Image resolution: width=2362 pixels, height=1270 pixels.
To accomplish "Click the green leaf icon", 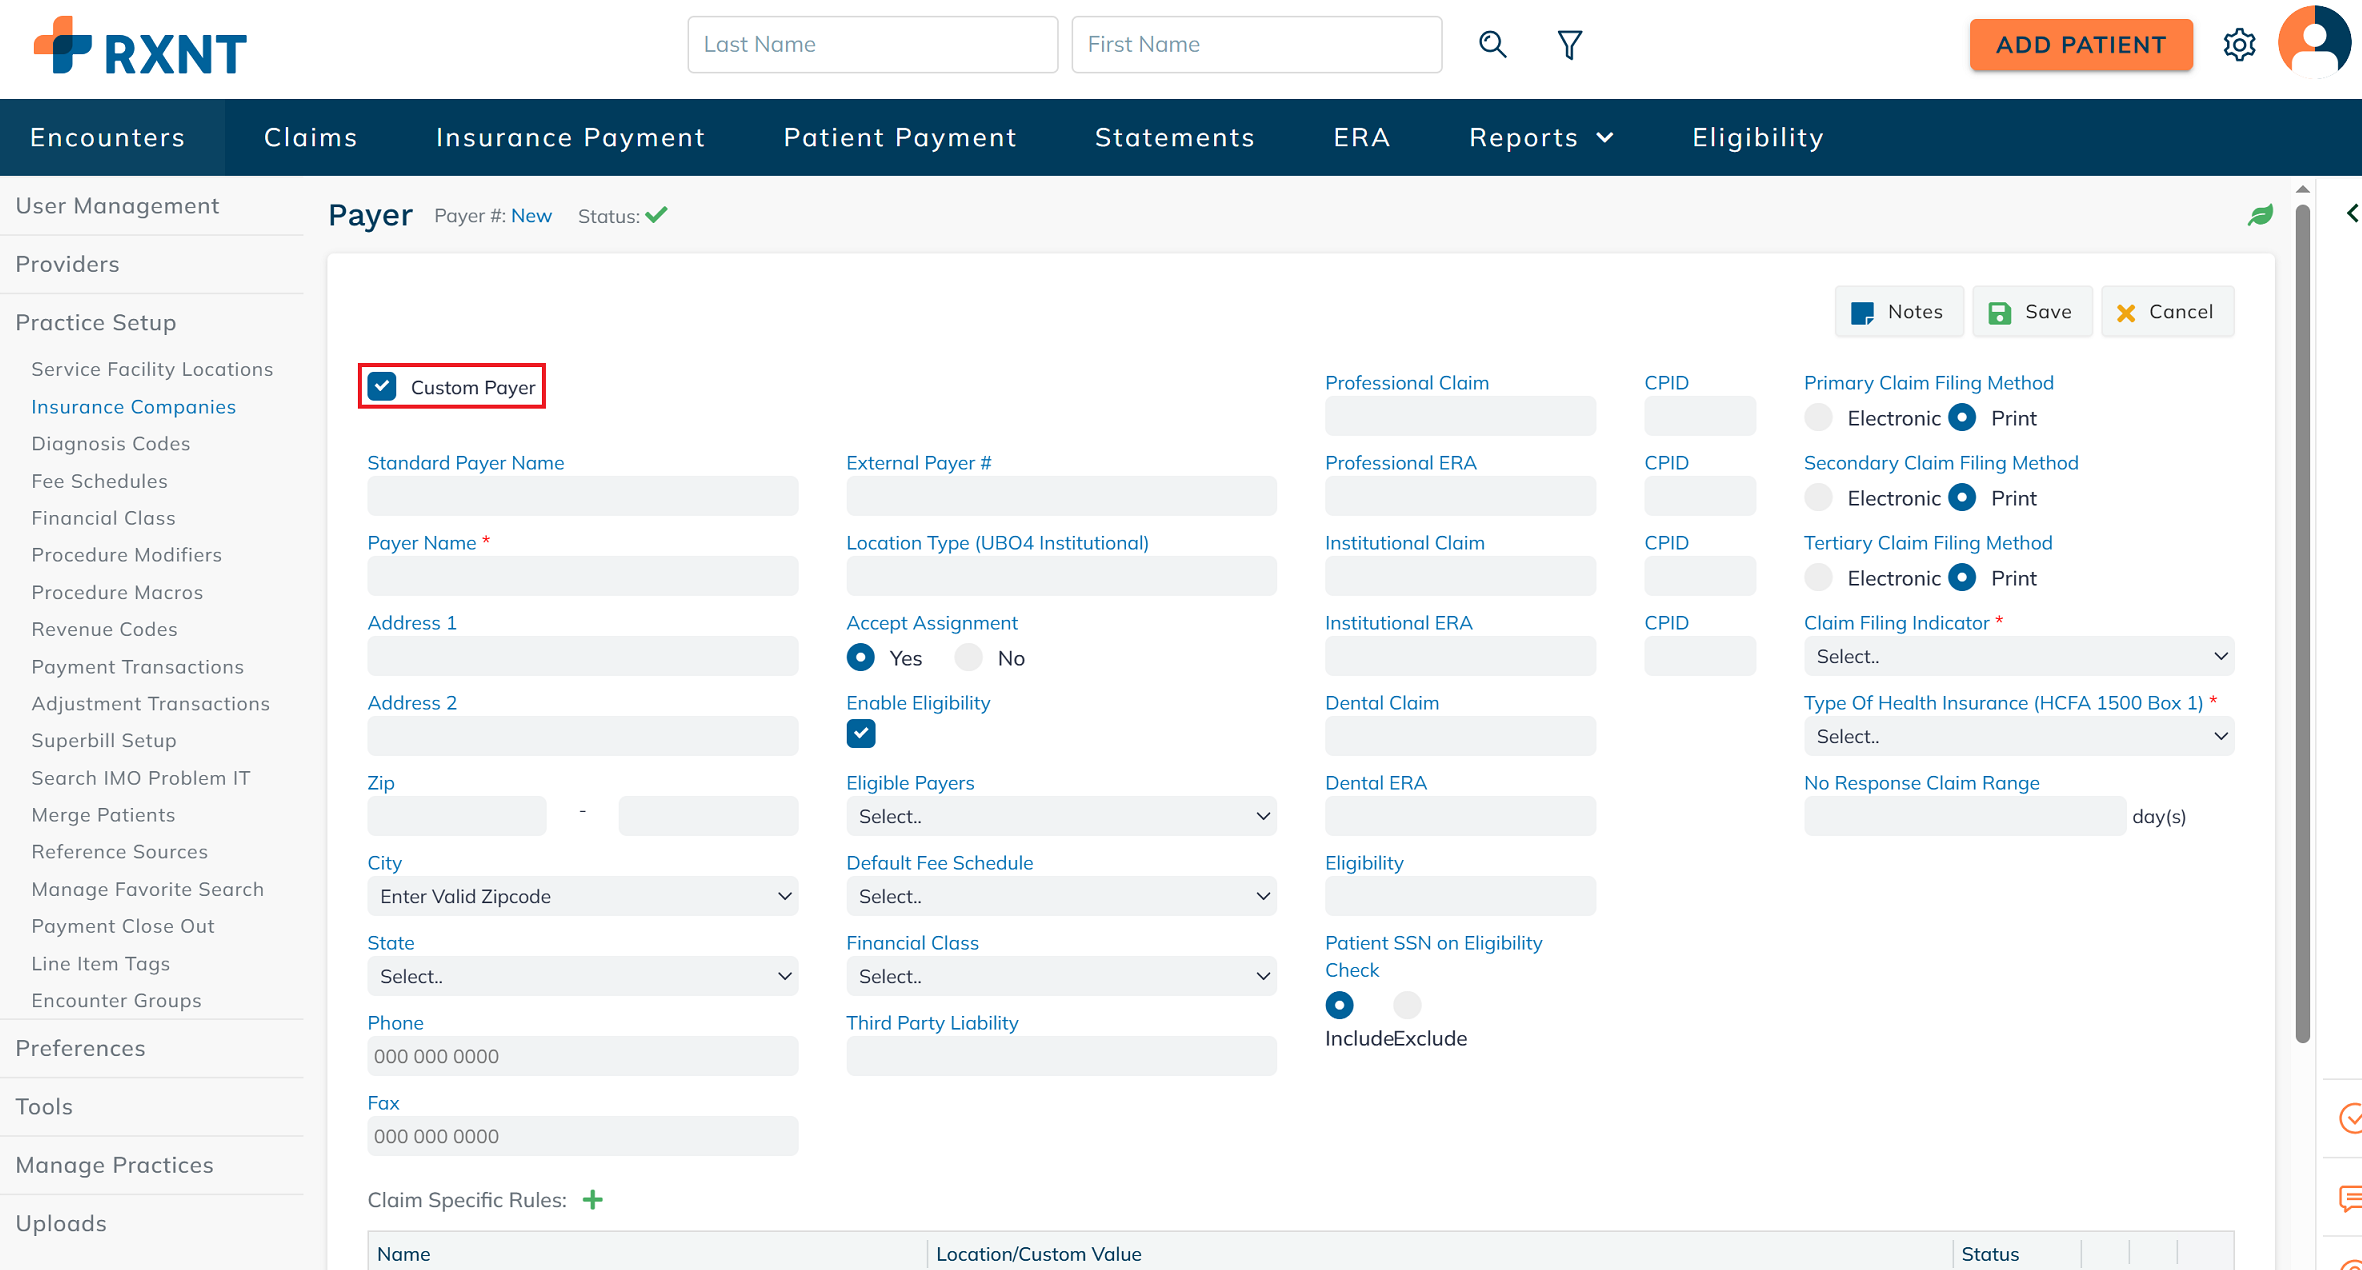I will tap(2260, 215).
